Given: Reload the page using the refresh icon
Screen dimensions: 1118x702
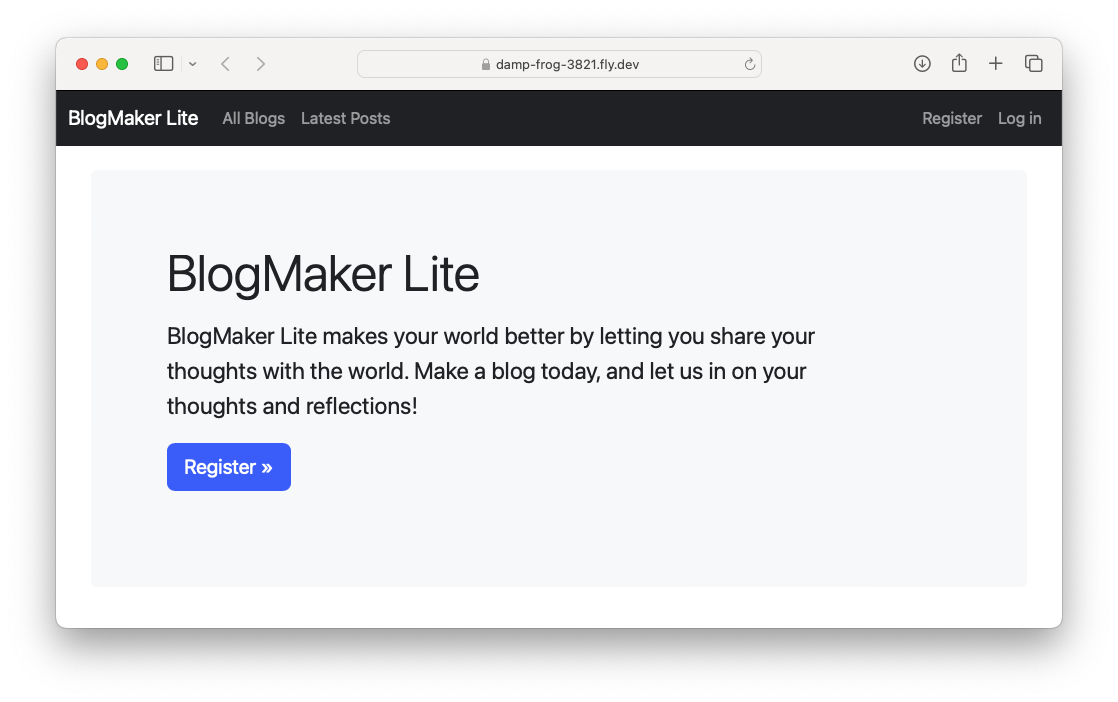Looking at the screenshot, I should coord(749,64).
